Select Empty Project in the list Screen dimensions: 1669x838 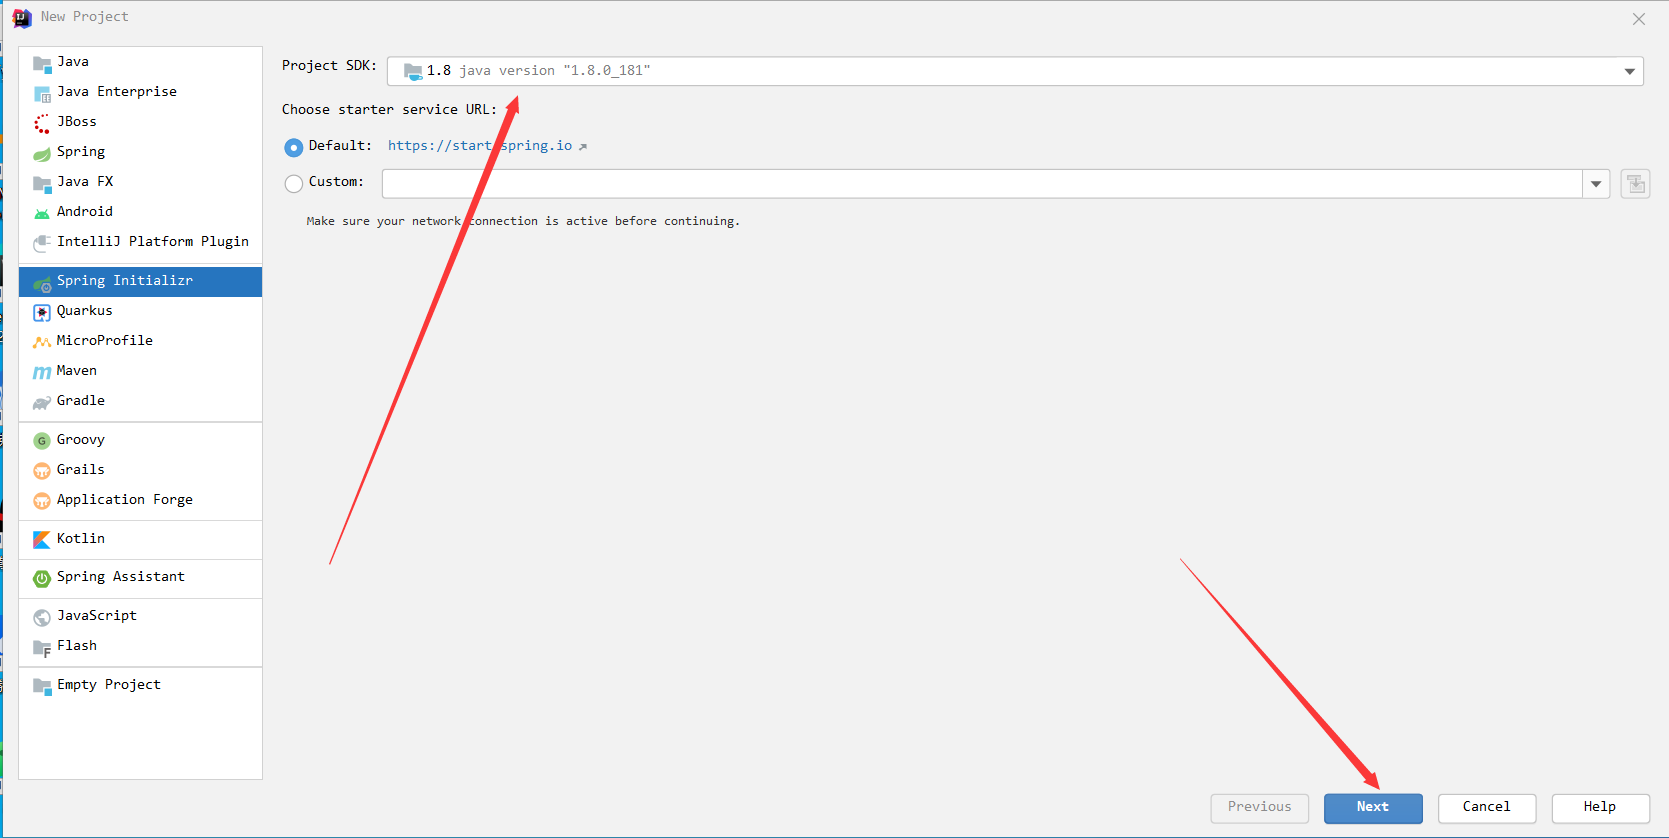[108, 685]
